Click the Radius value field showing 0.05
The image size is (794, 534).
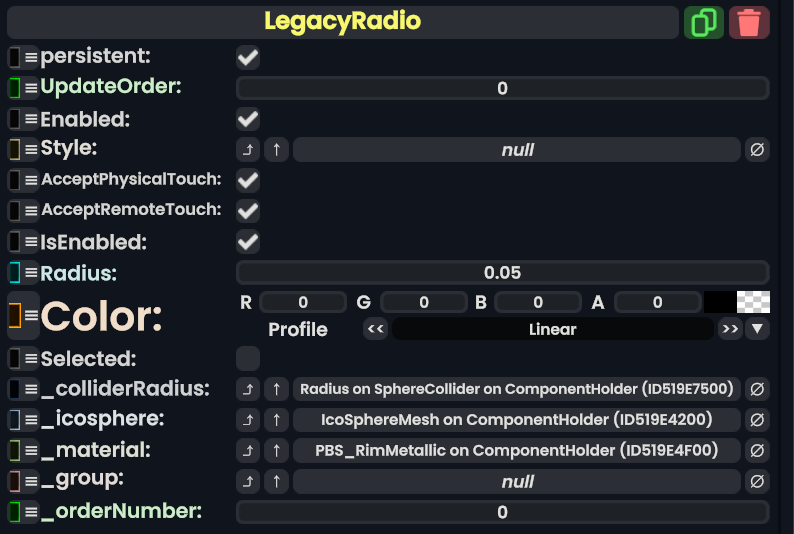tap(502, 272)
